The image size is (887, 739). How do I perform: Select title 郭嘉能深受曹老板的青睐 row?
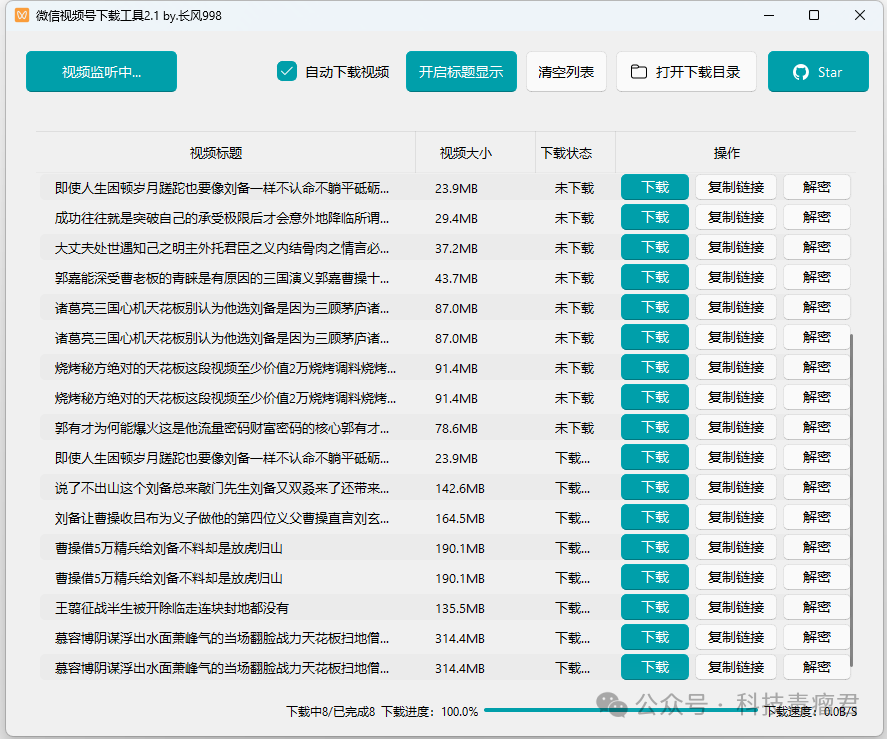pyautogui.click(x=222, y=278)
